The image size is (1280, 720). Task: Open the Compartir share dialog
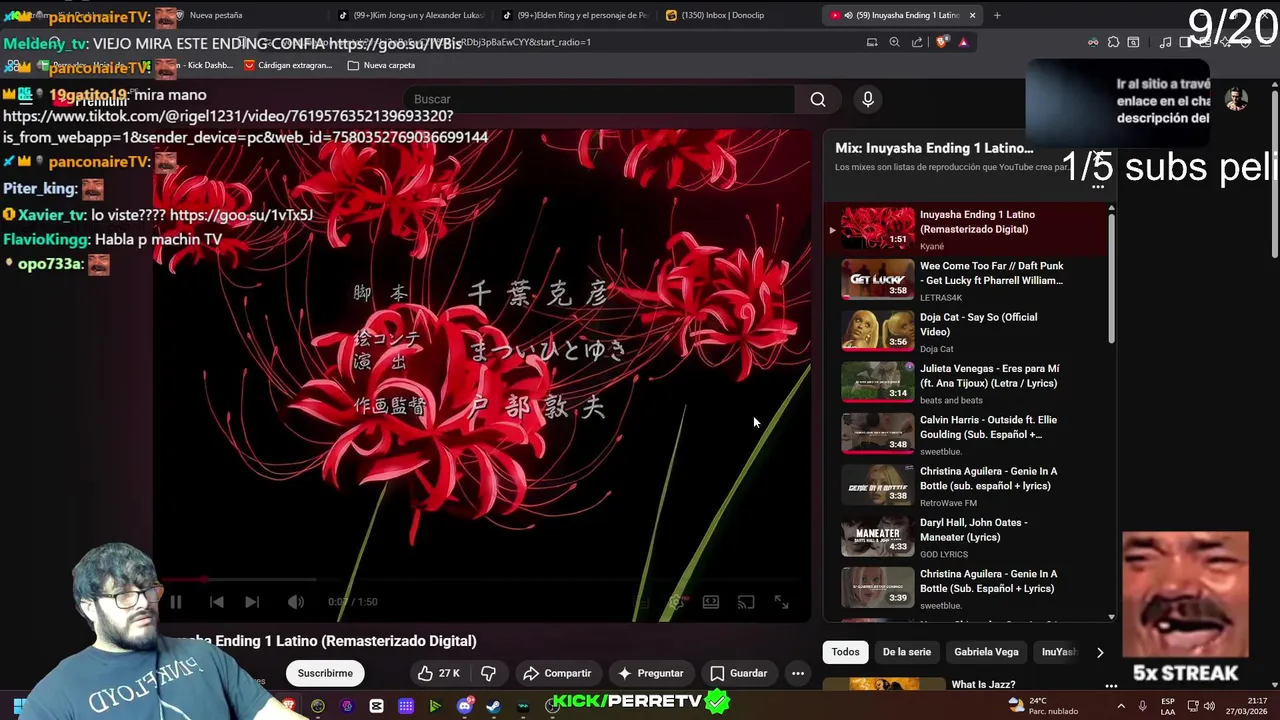557,673
